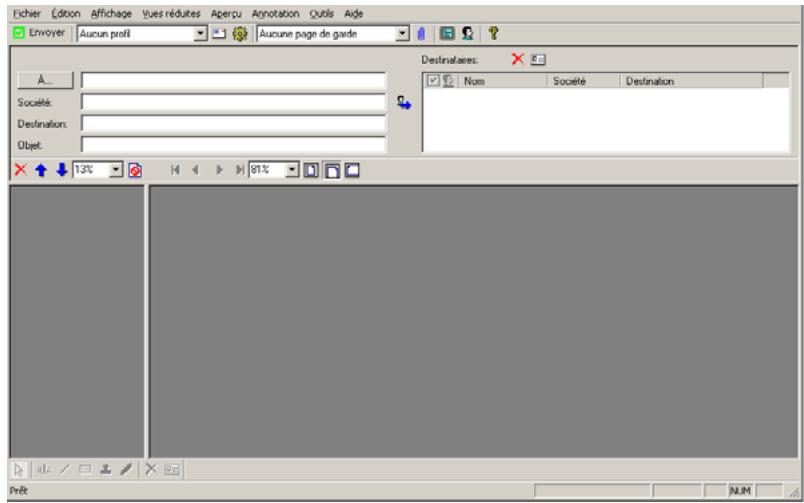Select the pointer annotation tool
The height and width of the screenshot is (503, 804).
[19, 470]
